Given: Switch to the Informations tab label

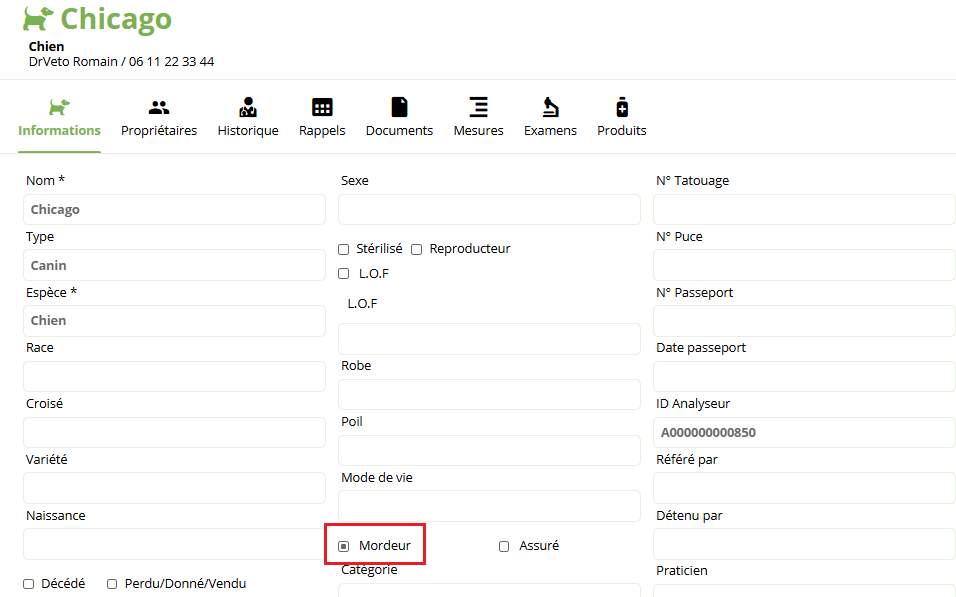Looking at the screenshot, I should pos(59,130).
